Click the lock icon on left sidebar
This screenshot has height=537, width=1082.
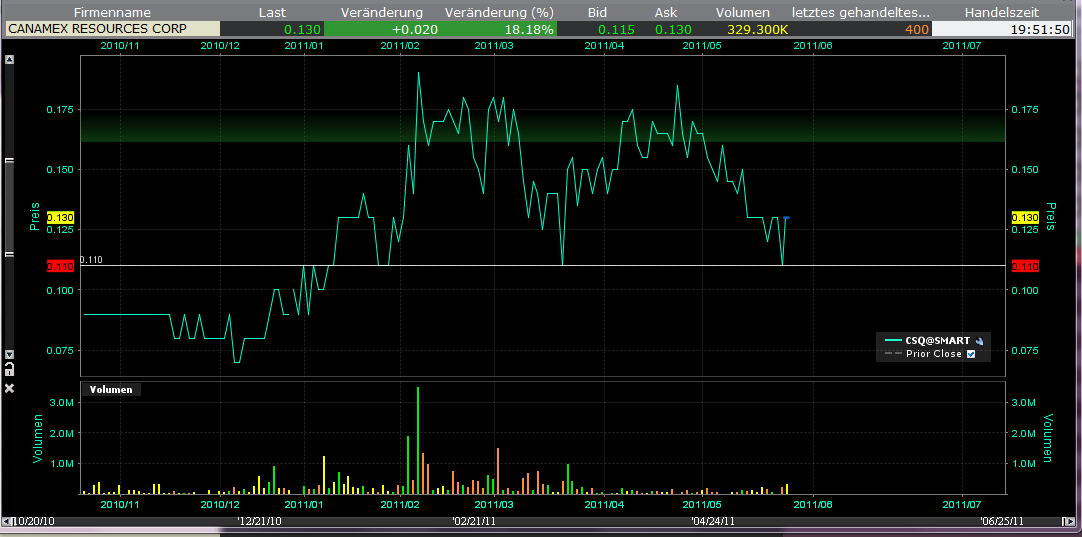click(10, 371)
